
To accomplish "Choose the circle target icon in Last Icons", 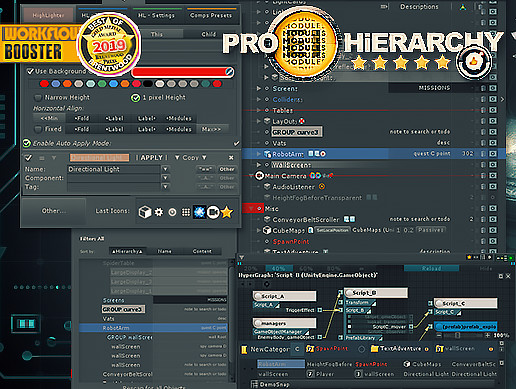I will (x=172, y=212).
